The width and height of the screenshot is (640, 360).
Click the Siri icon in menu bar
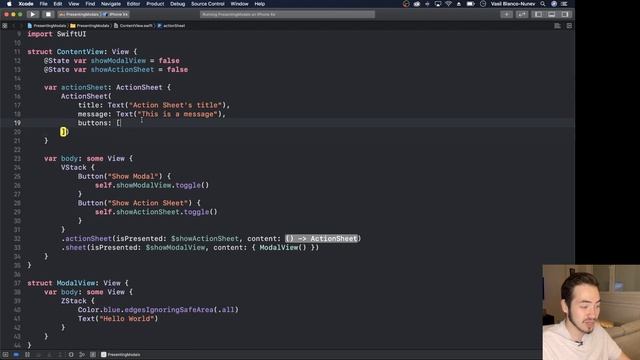pos(554,4)
